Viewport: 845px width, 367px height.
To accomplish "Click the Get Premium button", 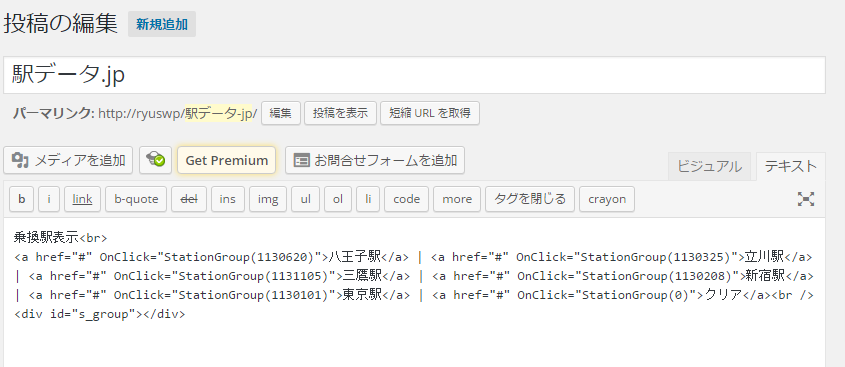I will [226, 160].
